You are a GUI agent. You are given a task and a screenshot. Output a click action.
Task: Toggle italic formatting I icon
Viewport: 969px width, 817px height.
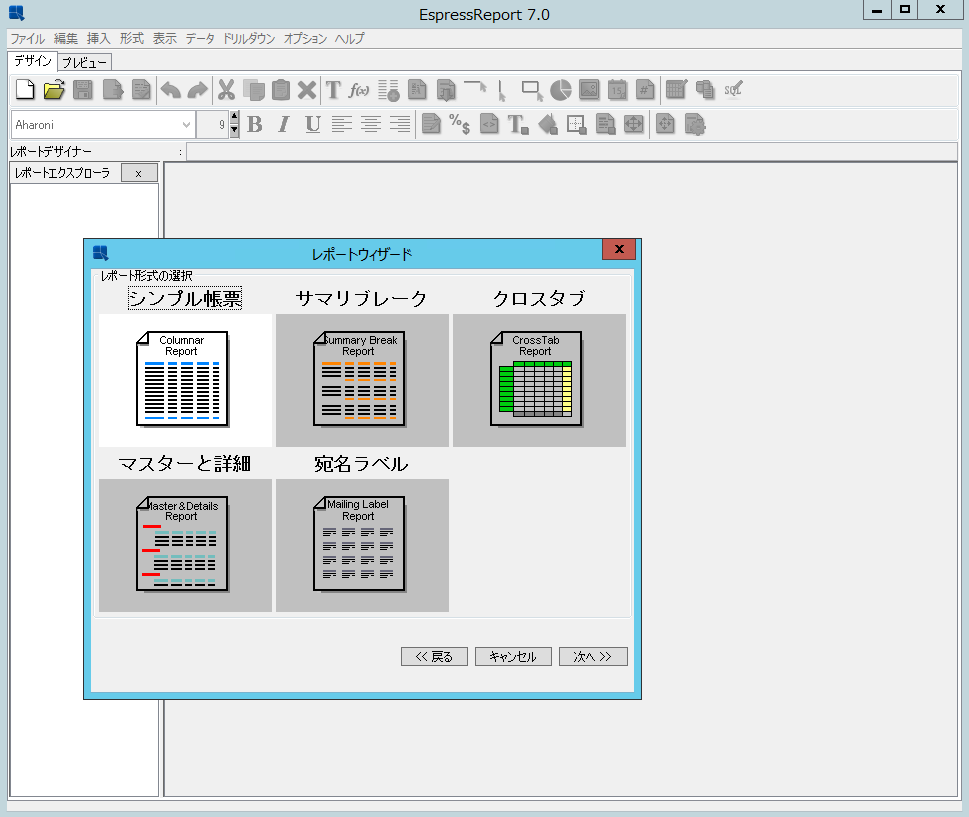click(x=284, y=124)
